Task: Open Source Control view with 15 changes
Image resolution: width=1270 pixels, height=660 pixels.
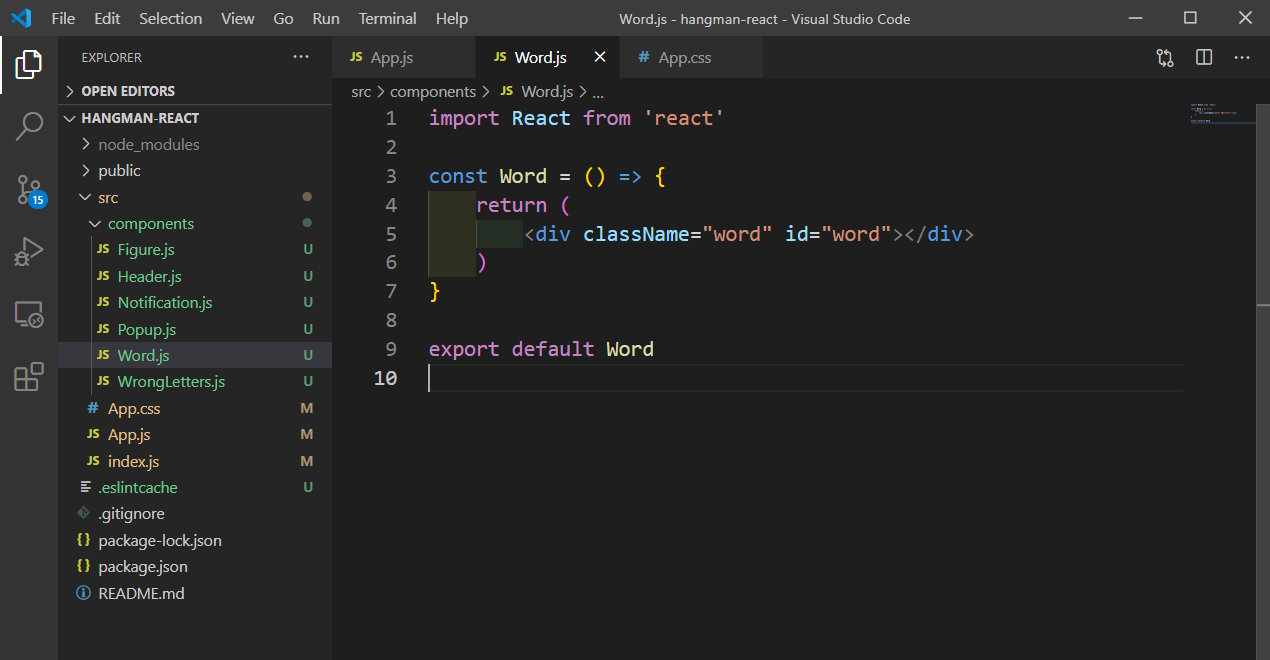Action: 29,189
